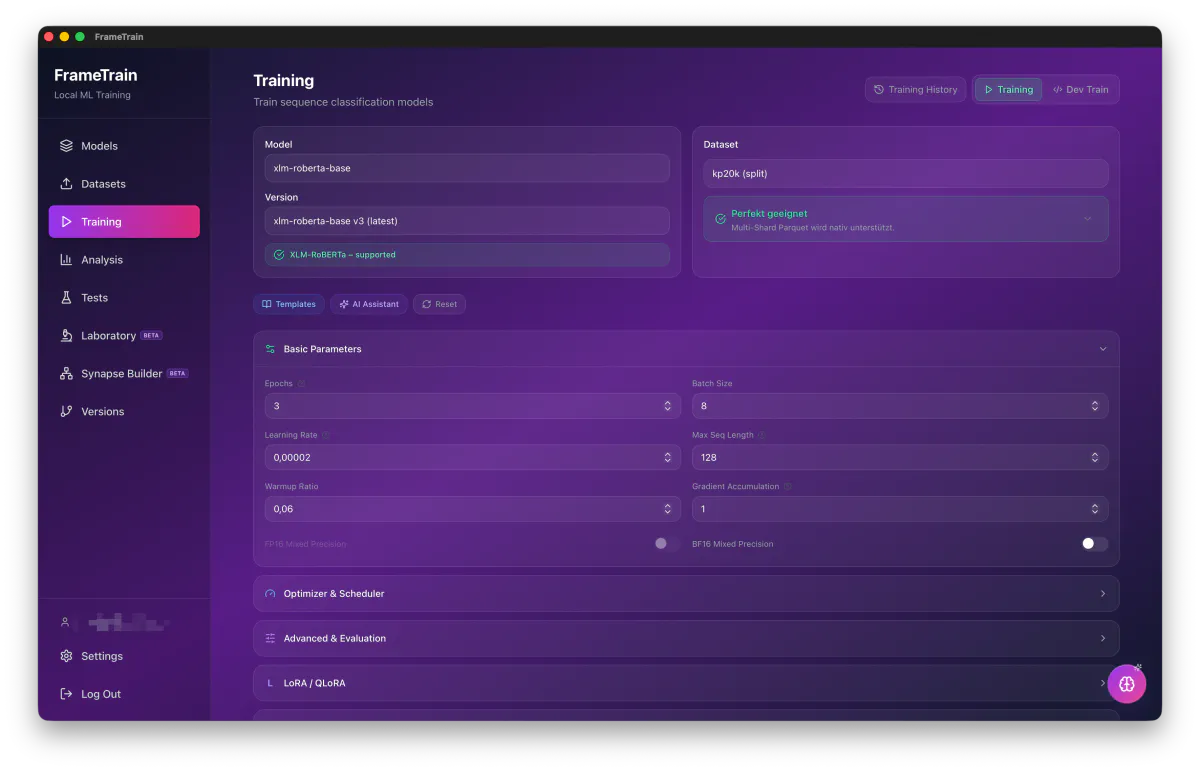The width and height of the screenshot is (1200, 771).
Task: Click 'Multi-Shard Parquet wird nativ unterstützt' text
Action: pyautogui.click(x=812, y=228)
